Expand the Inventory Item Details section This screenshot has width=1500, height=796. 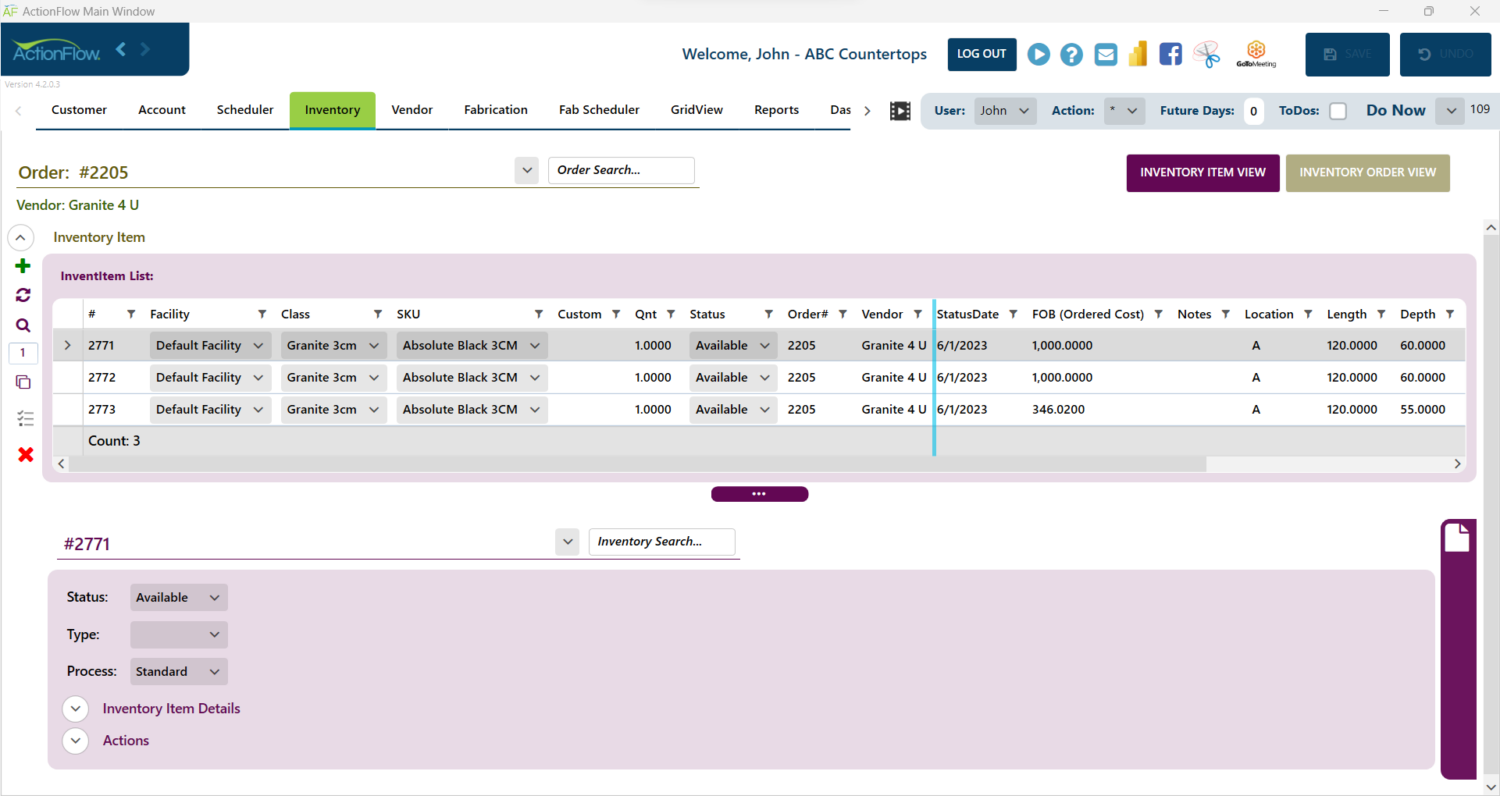(75, 708)
